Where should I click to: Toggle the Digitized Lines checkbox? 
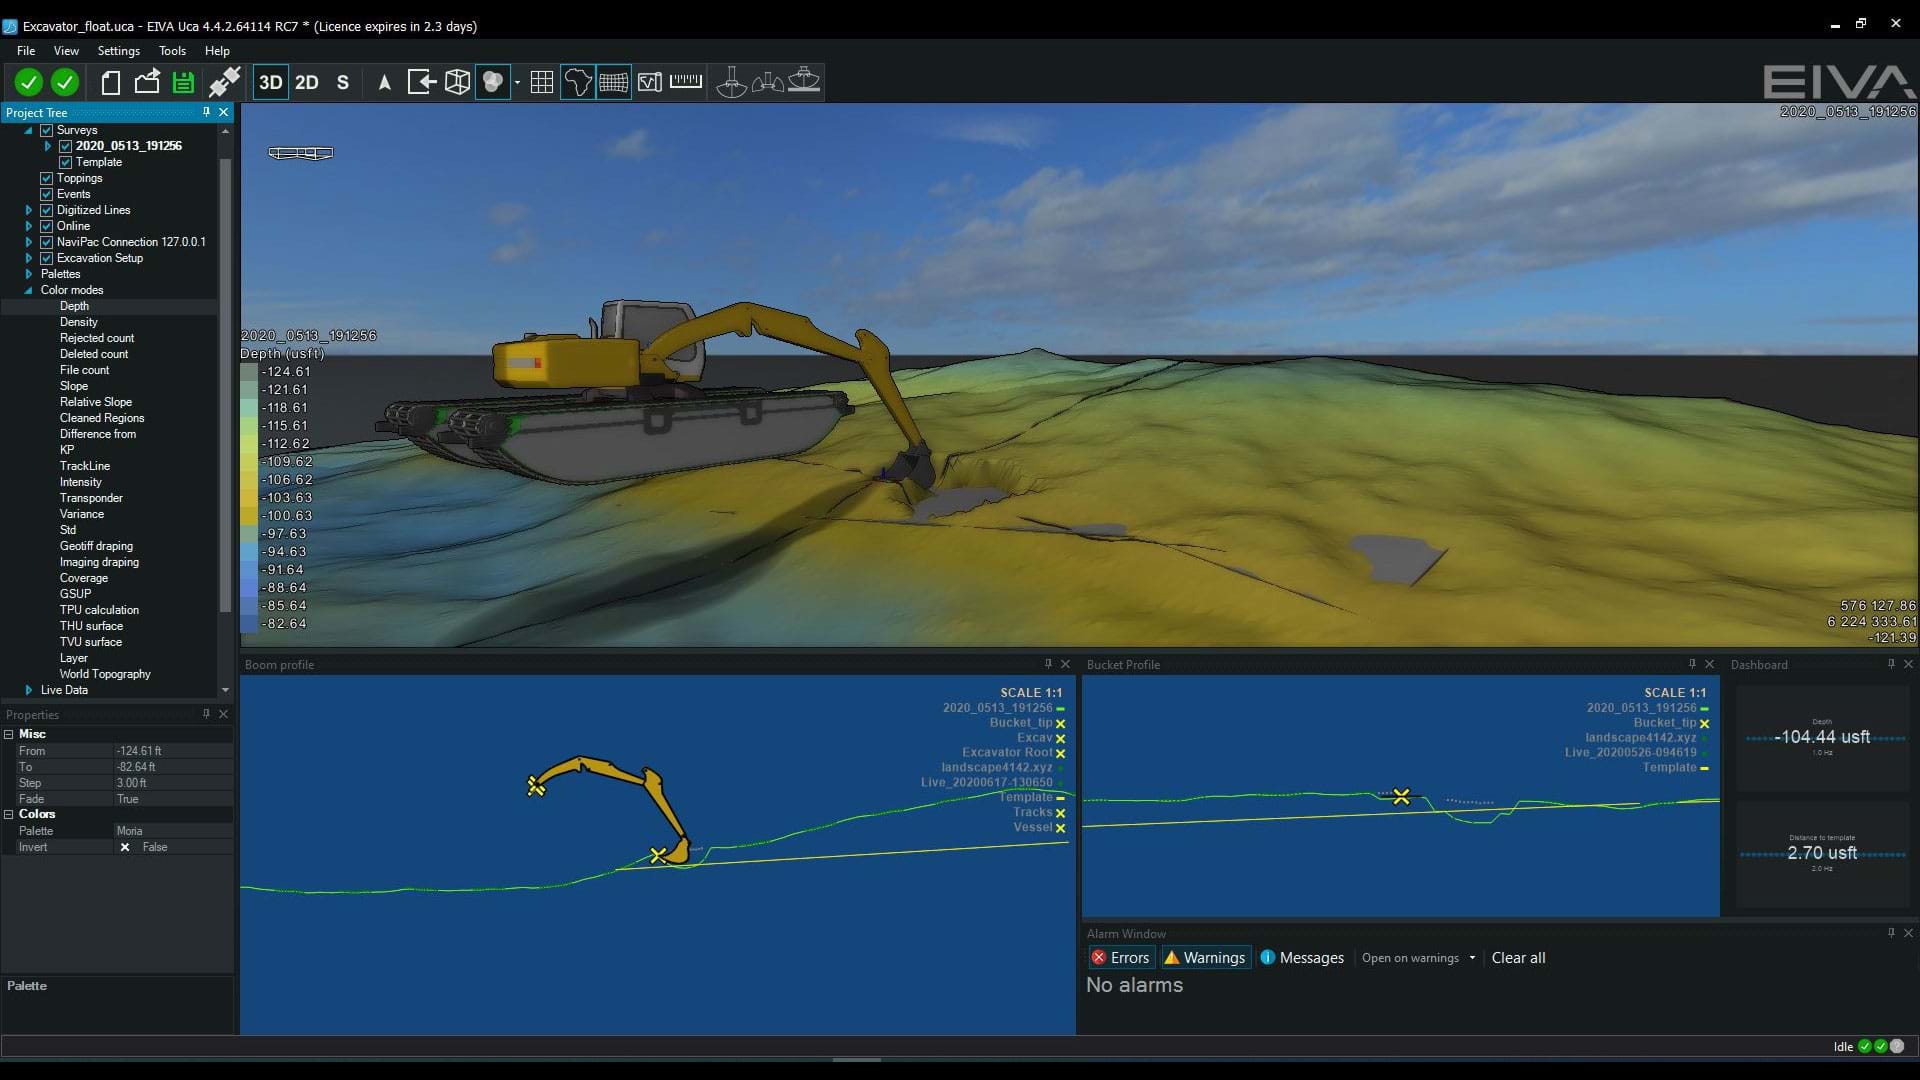click(46, 210)
